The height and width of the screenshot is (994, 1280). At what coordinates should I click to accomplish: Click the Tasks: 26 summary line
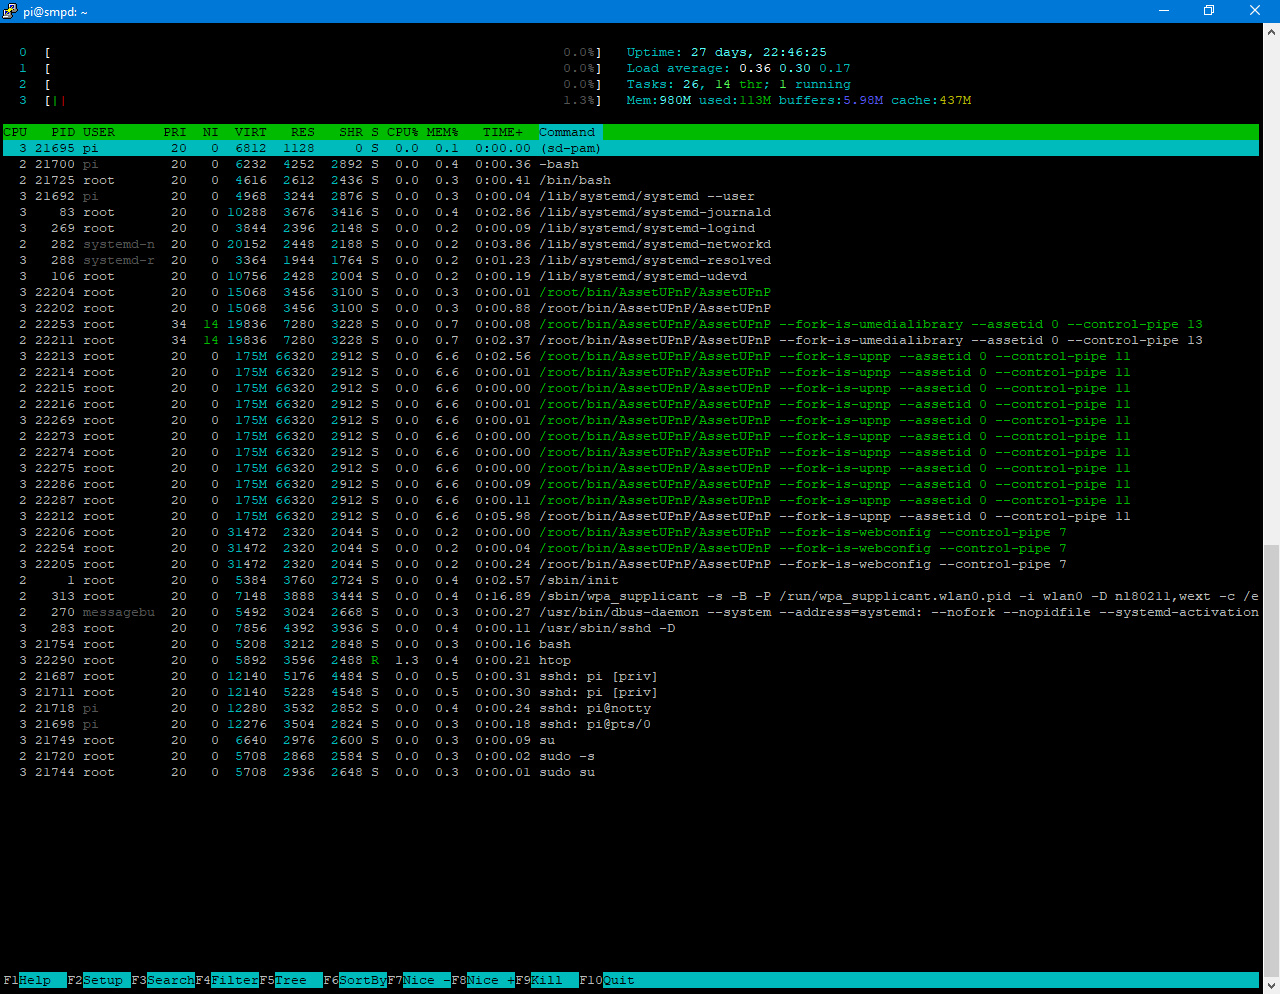coord(739,84)
